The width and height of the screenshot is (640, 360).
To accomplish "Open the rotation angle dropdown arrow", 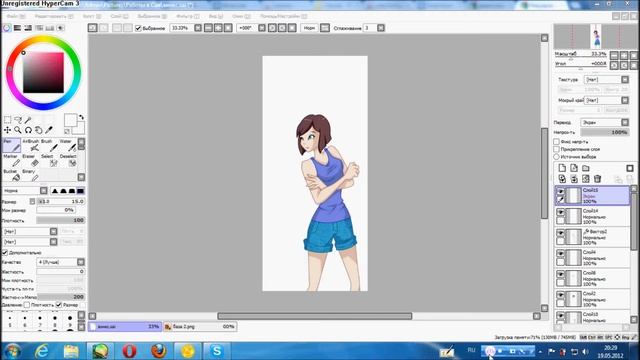I will pos(262,28).
